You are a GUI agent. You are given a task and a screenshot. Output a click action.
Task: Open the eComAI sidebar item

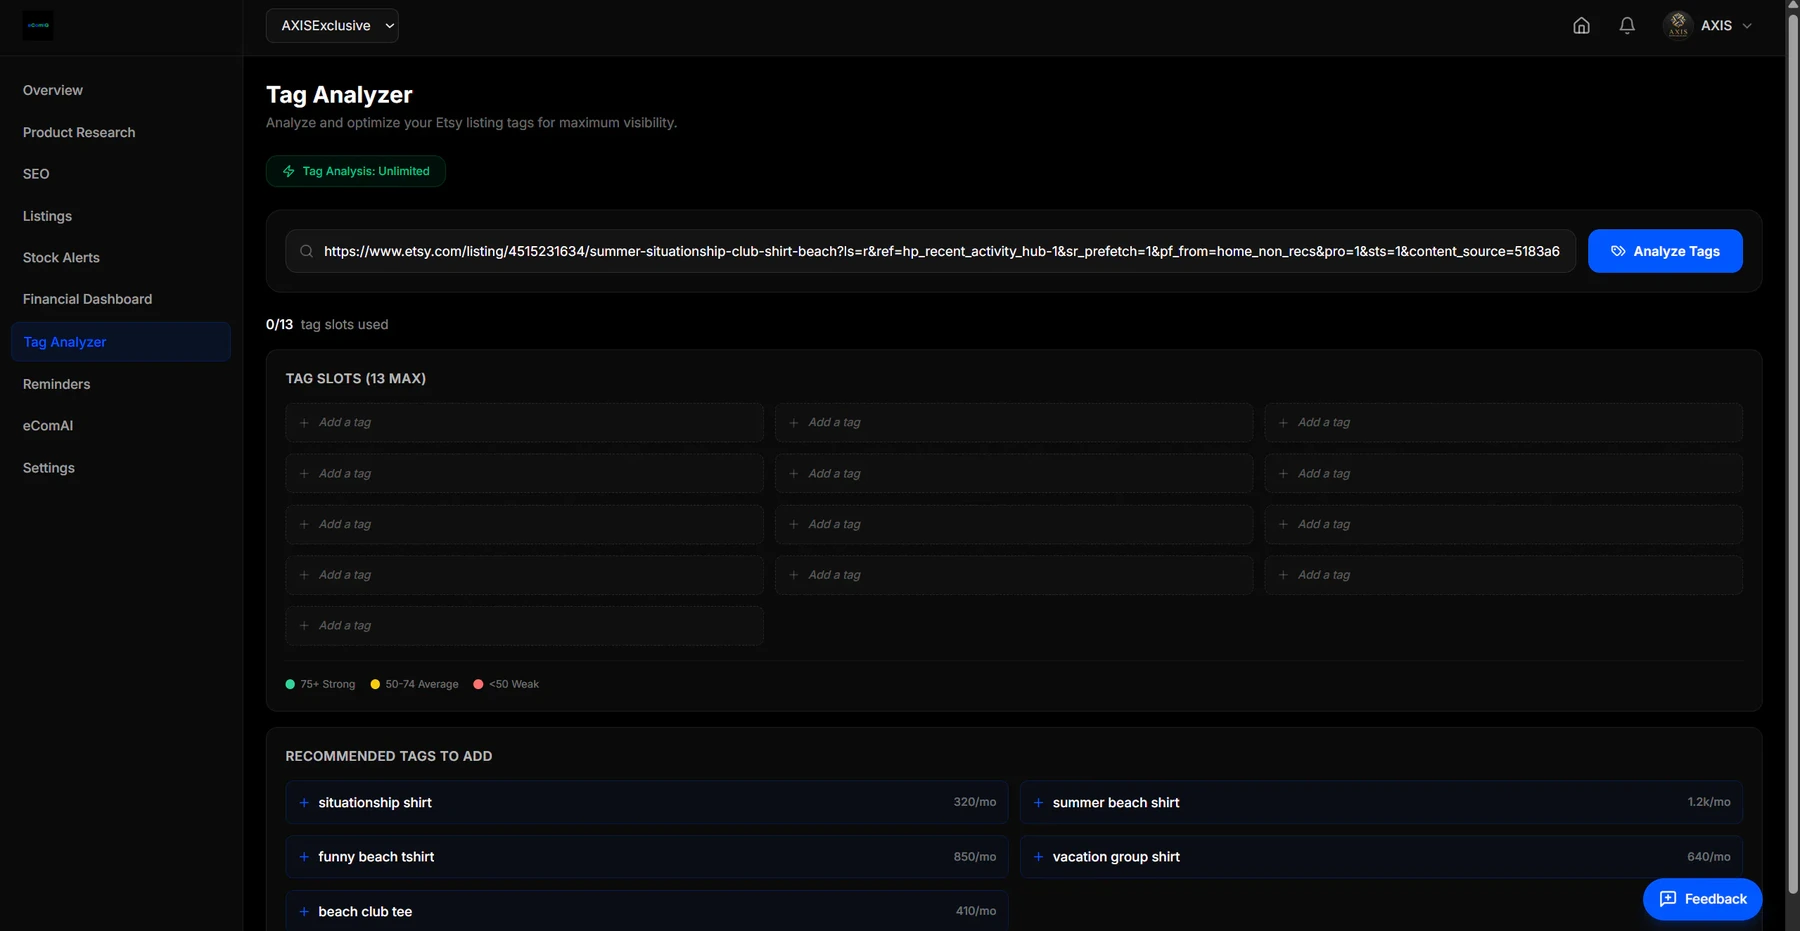point(48,426)
